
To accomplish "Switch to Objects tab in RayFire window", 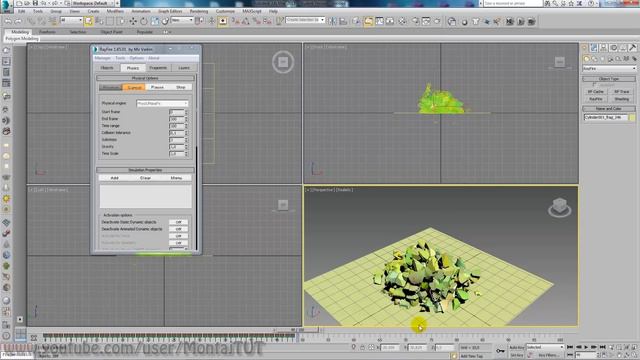I will point(107,68).
